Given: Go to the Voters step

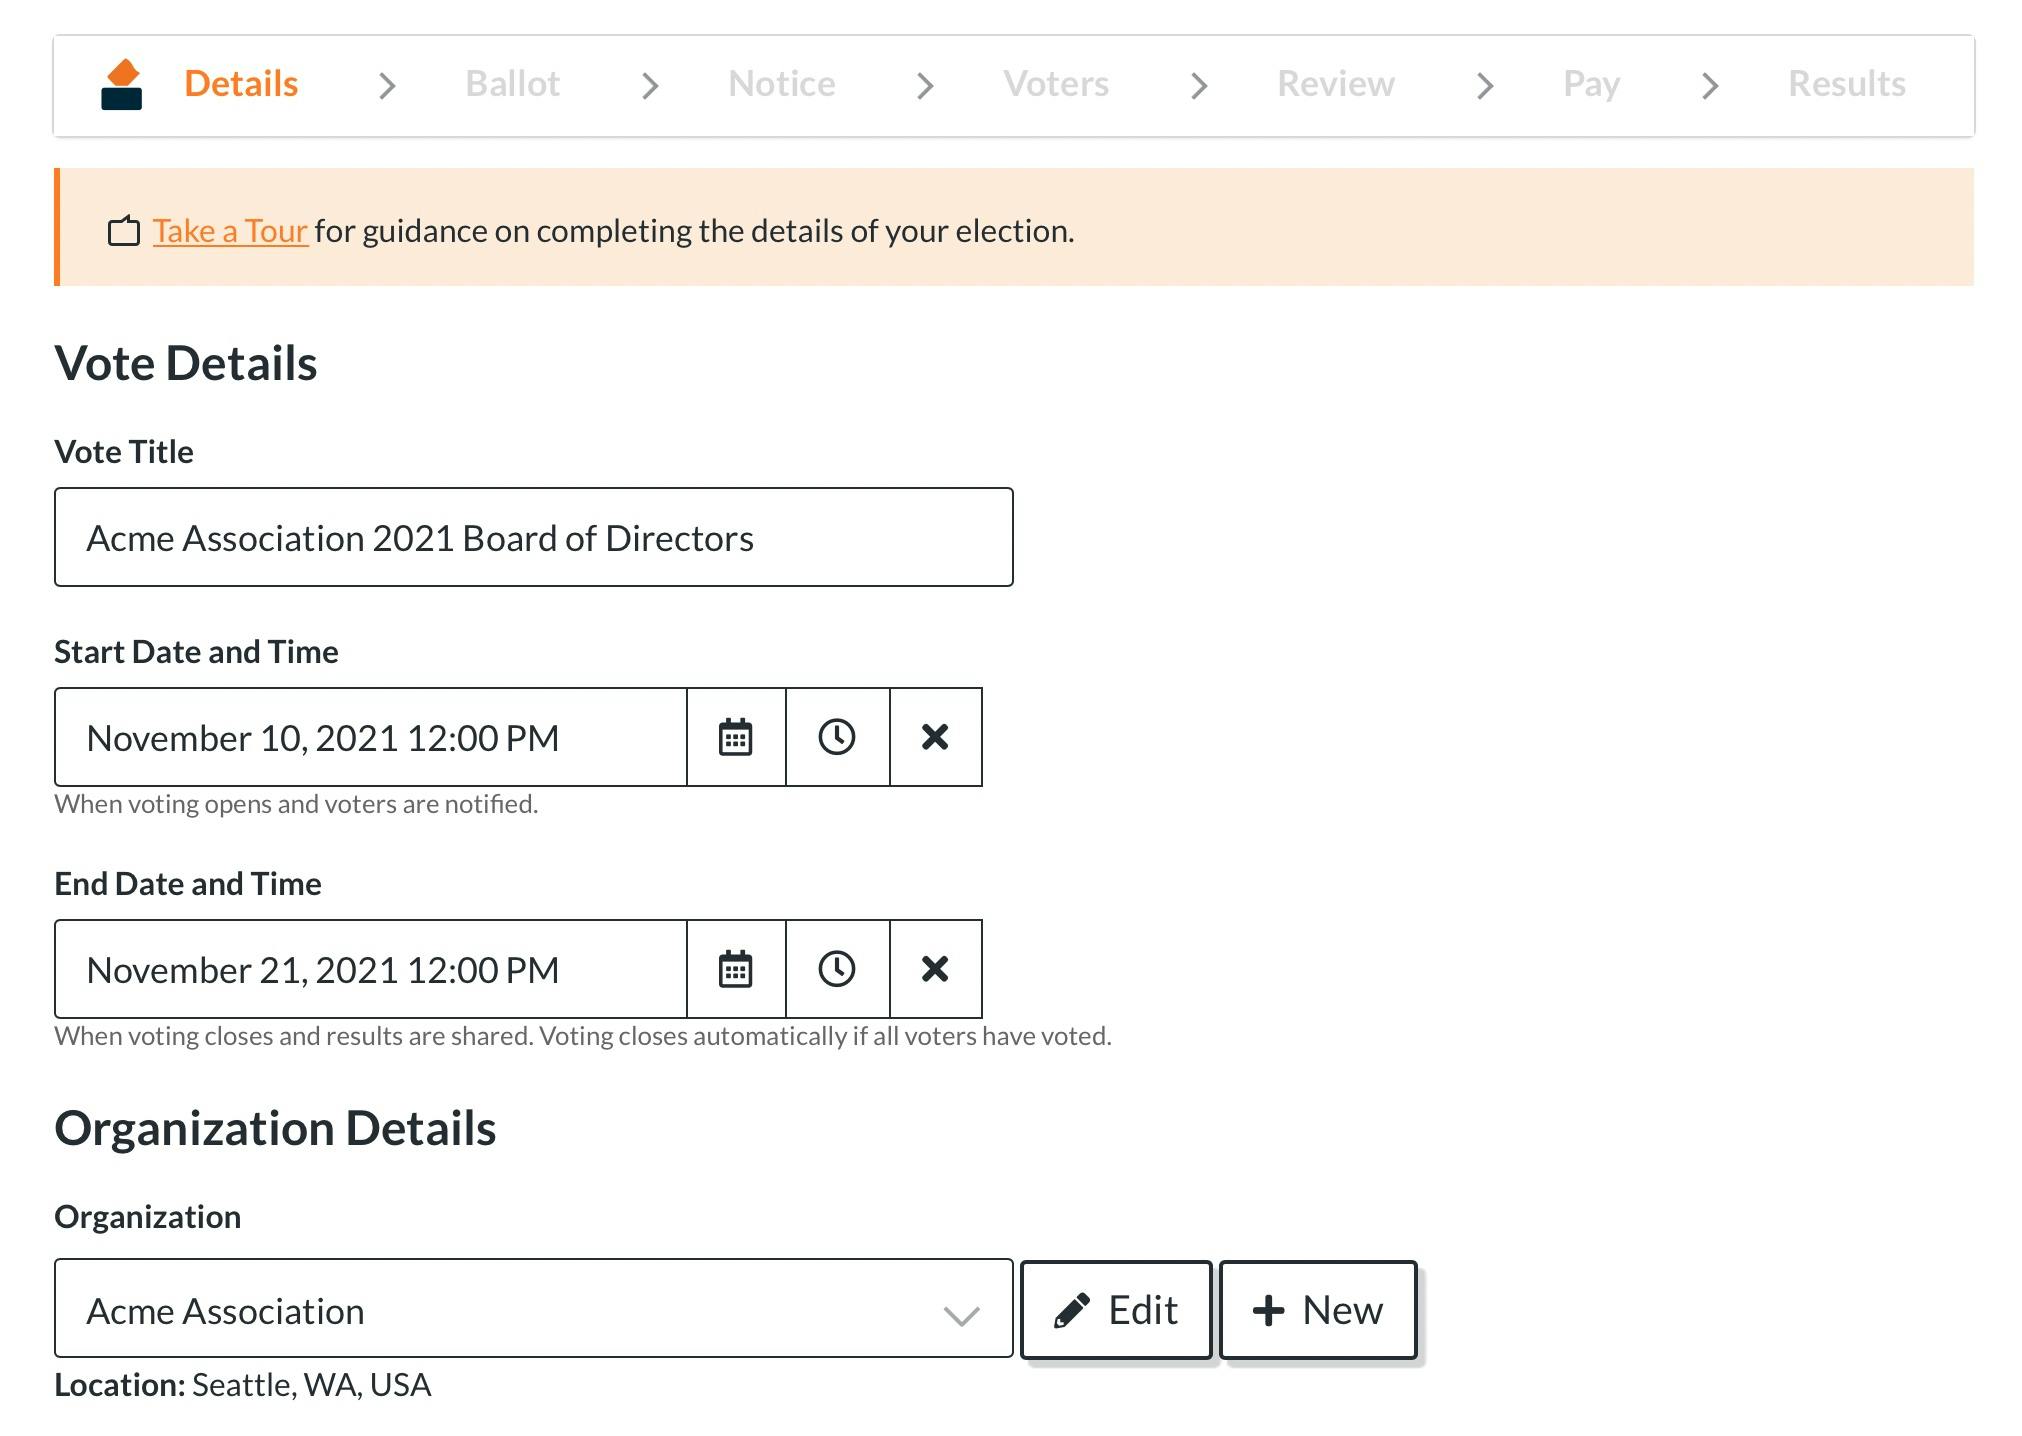Looking at the screenshot, I should (x=1057, y=84).
